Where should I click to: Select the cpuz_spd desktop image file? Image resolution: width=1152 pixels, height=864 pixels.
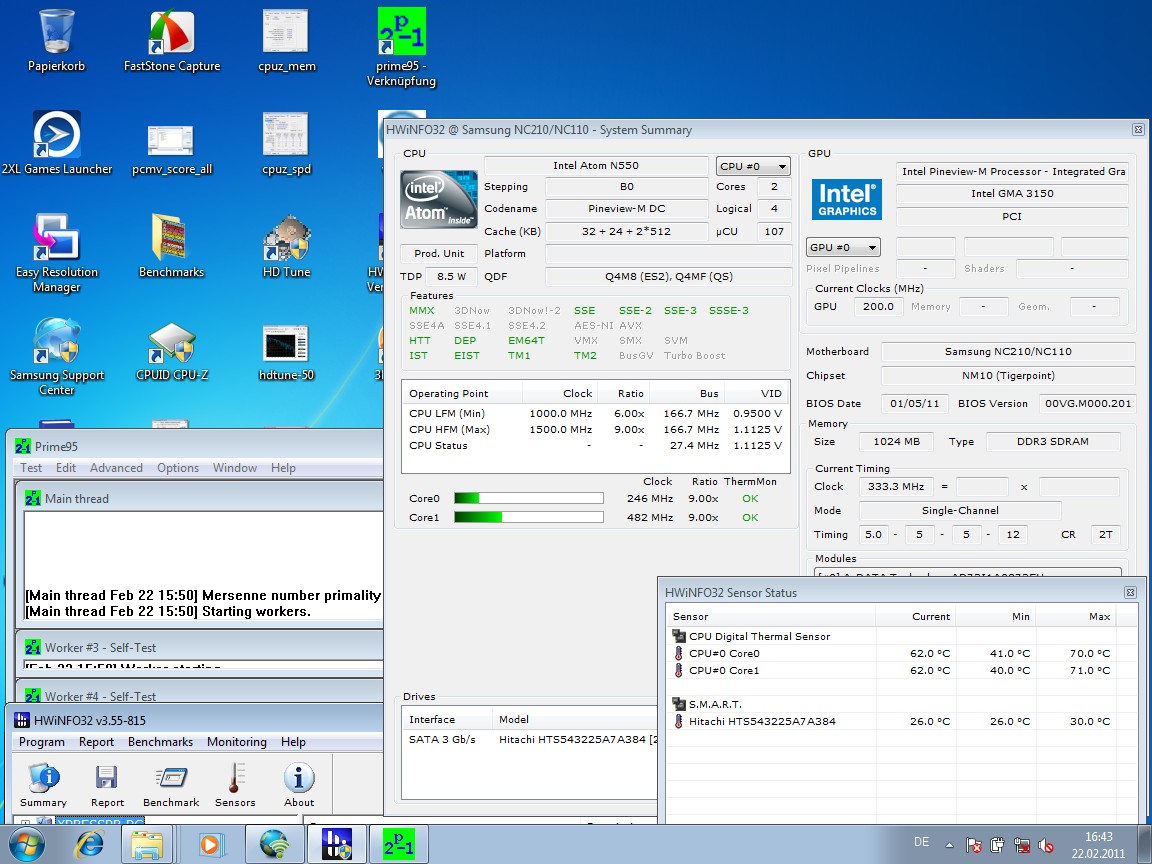click(287, 143)
